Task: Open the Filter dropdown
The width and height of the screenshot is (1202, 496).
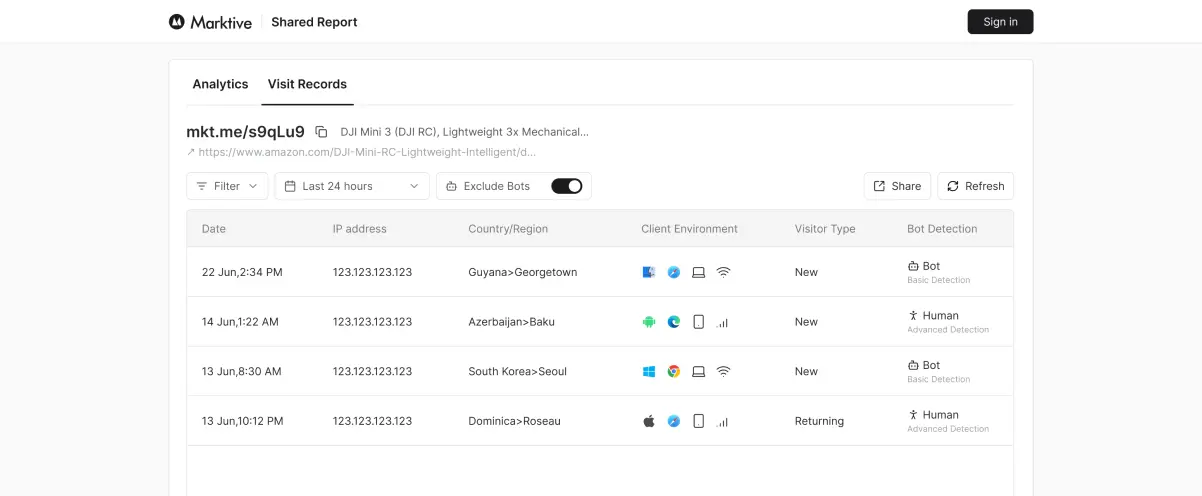Action: point(227,186)
